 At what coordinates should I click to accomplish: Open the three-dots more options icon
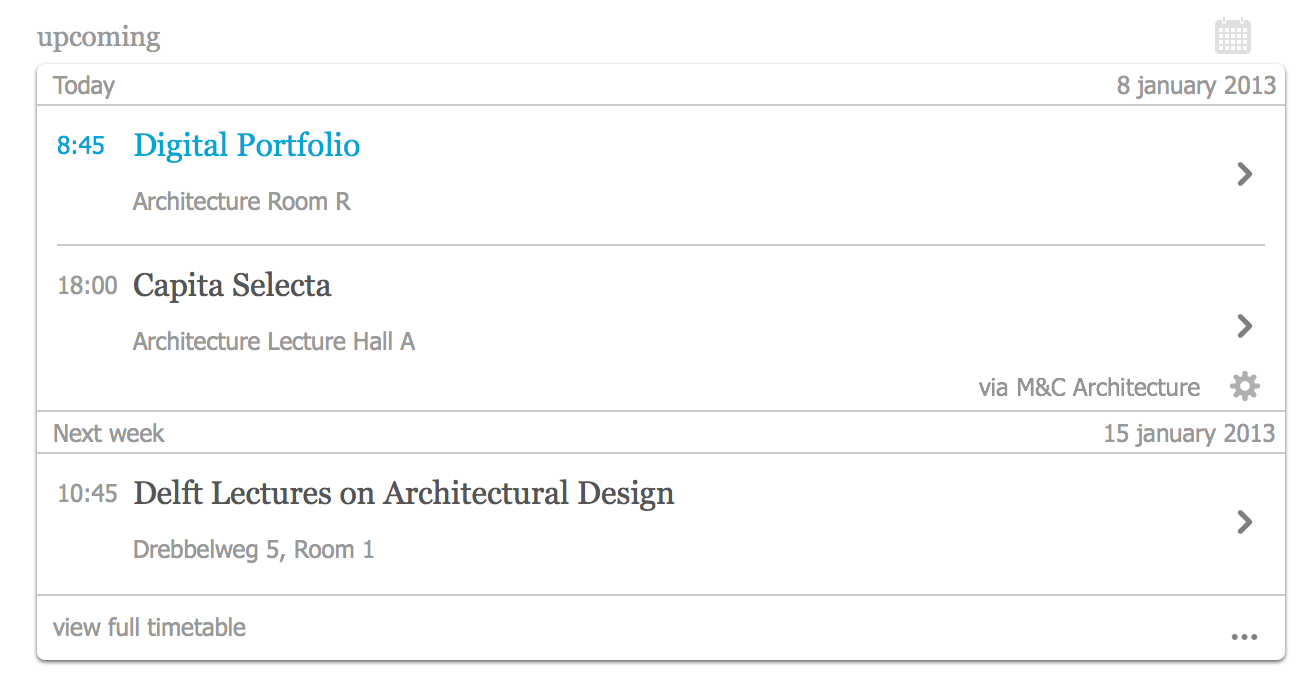[x=1244, y=636]
